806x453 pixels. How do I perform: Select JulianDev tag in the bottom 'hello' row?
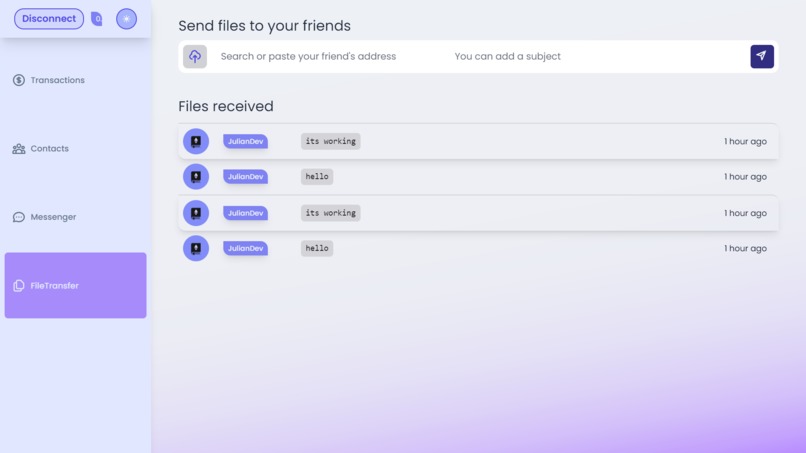tap(245, 248)
